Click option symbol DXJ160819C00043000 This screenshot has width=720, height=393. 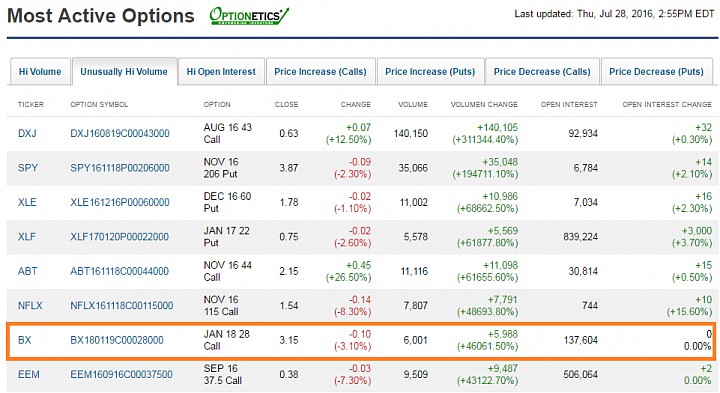pyautogui.click(x=120, y=134)
